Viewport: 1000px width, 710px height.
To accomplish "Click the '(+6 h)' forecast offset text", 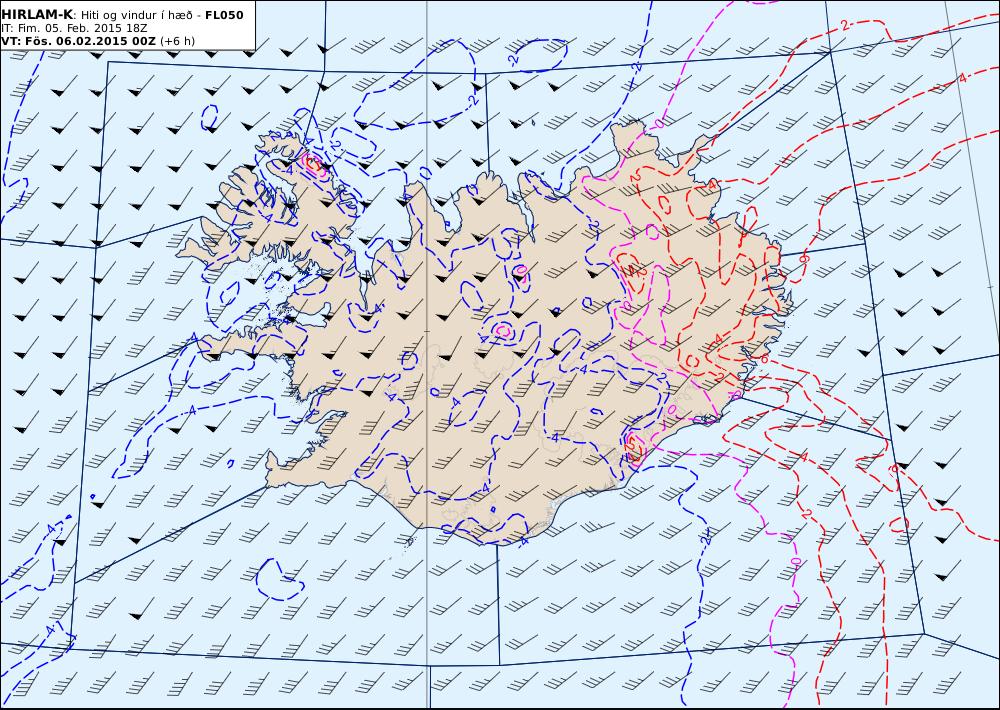I will pos(177,41).
